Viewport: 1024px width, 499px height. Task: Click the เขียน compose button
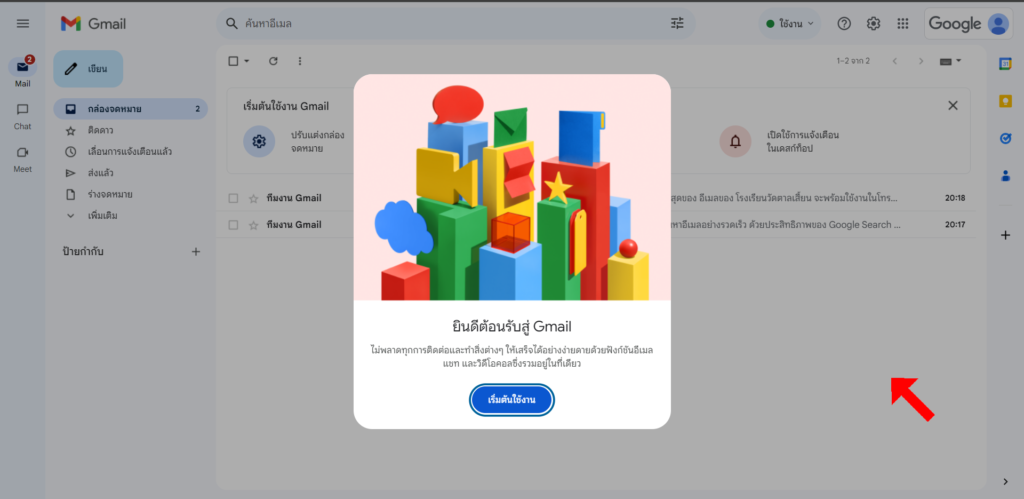88,69
